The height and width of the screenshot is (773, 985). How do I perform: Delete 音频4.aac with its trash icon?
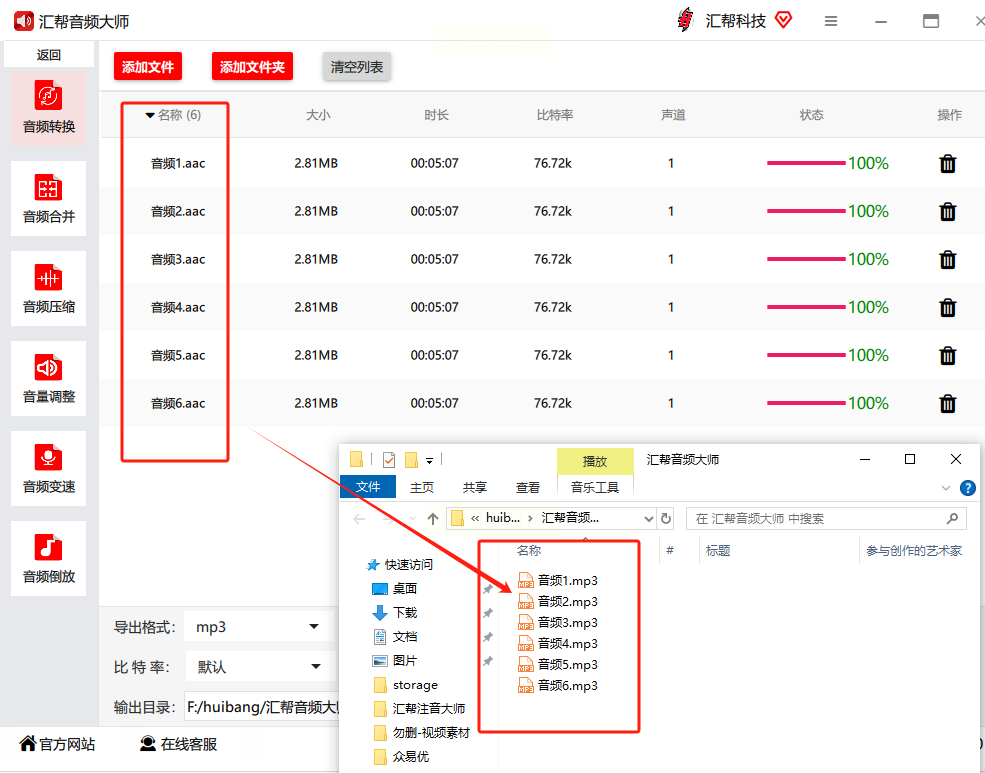coord(947,308)
